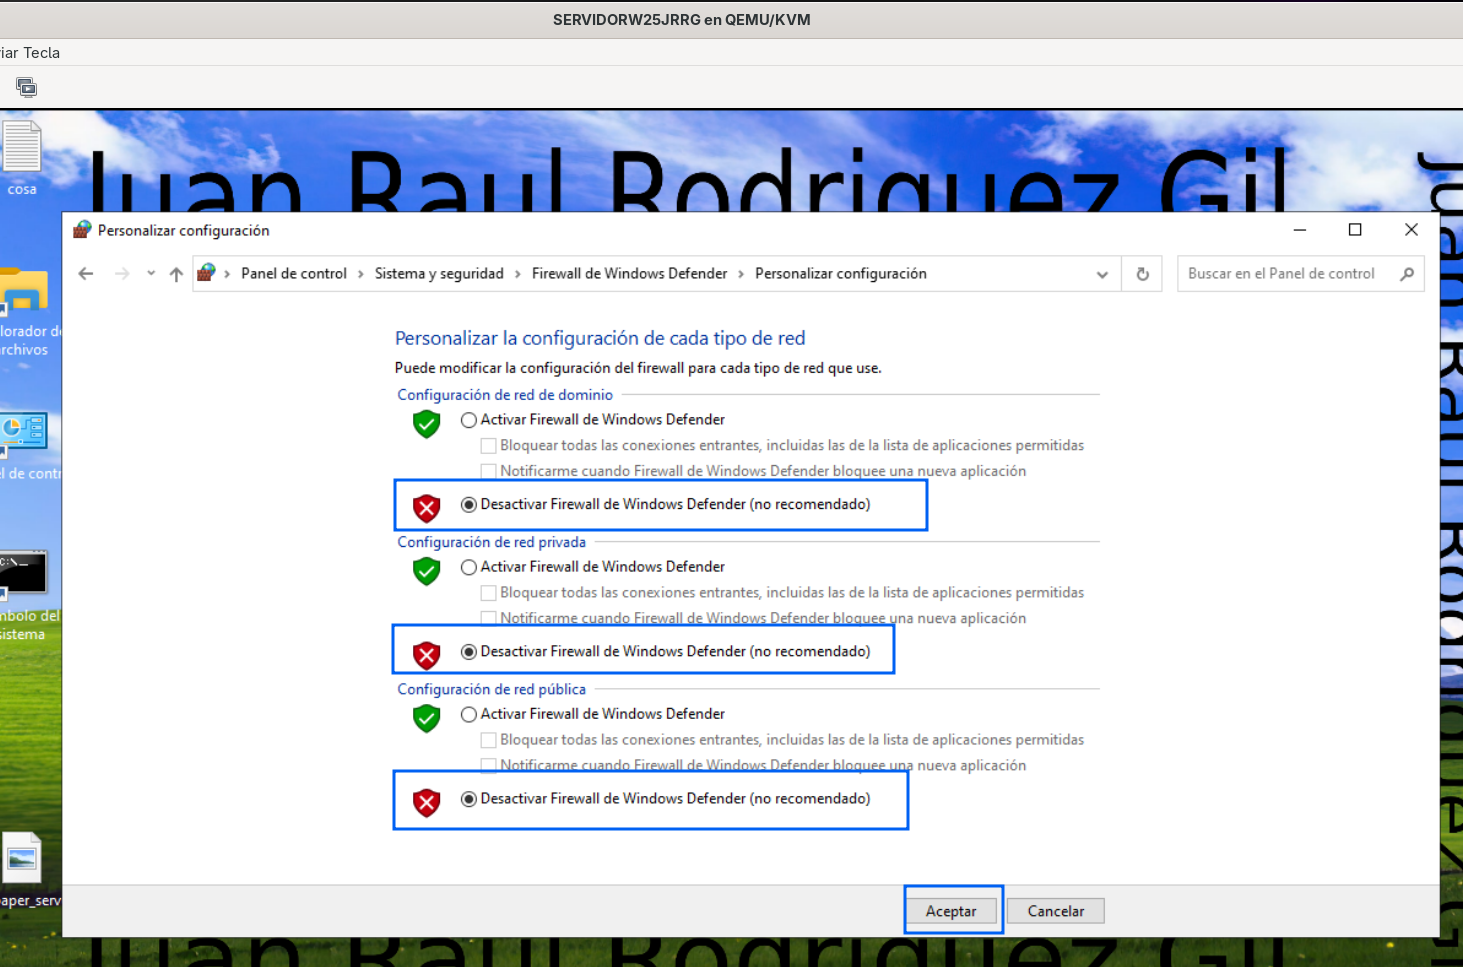Click the firewall icon in window title bar
1463x967 pixels.
(x=82, y=230)
